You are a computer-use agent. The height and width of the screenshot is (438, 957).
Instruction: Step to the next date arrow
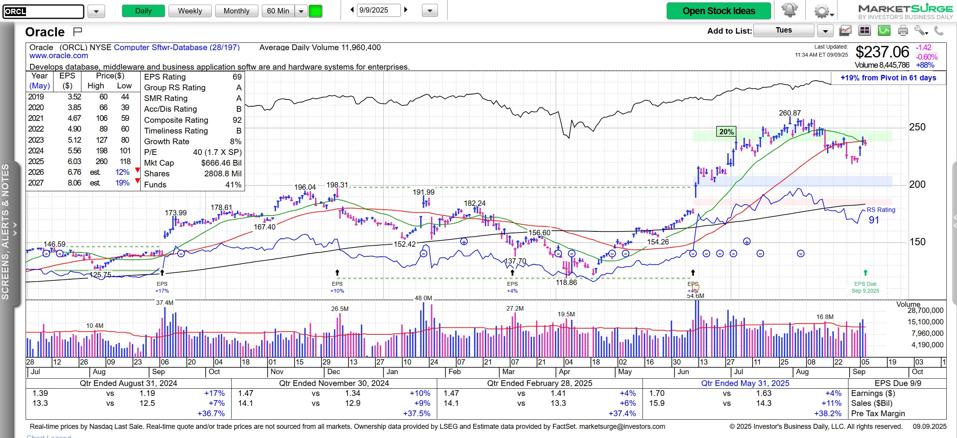tap(406, 10)
